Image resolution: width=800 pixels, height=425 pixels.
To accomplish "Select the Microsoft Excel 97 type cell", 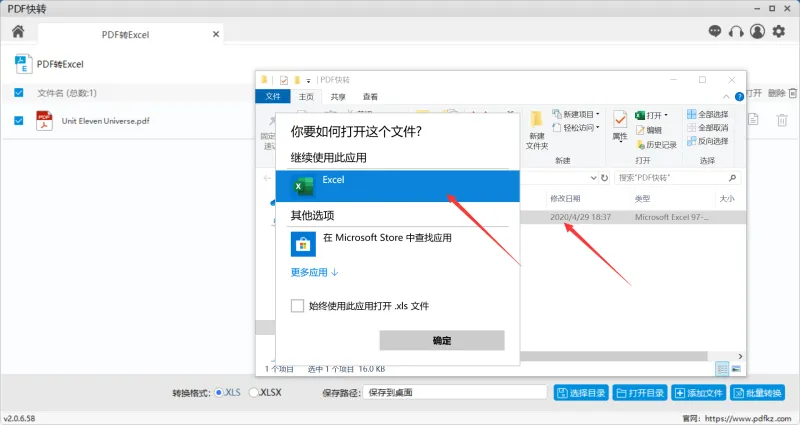I will coord(672,217).
